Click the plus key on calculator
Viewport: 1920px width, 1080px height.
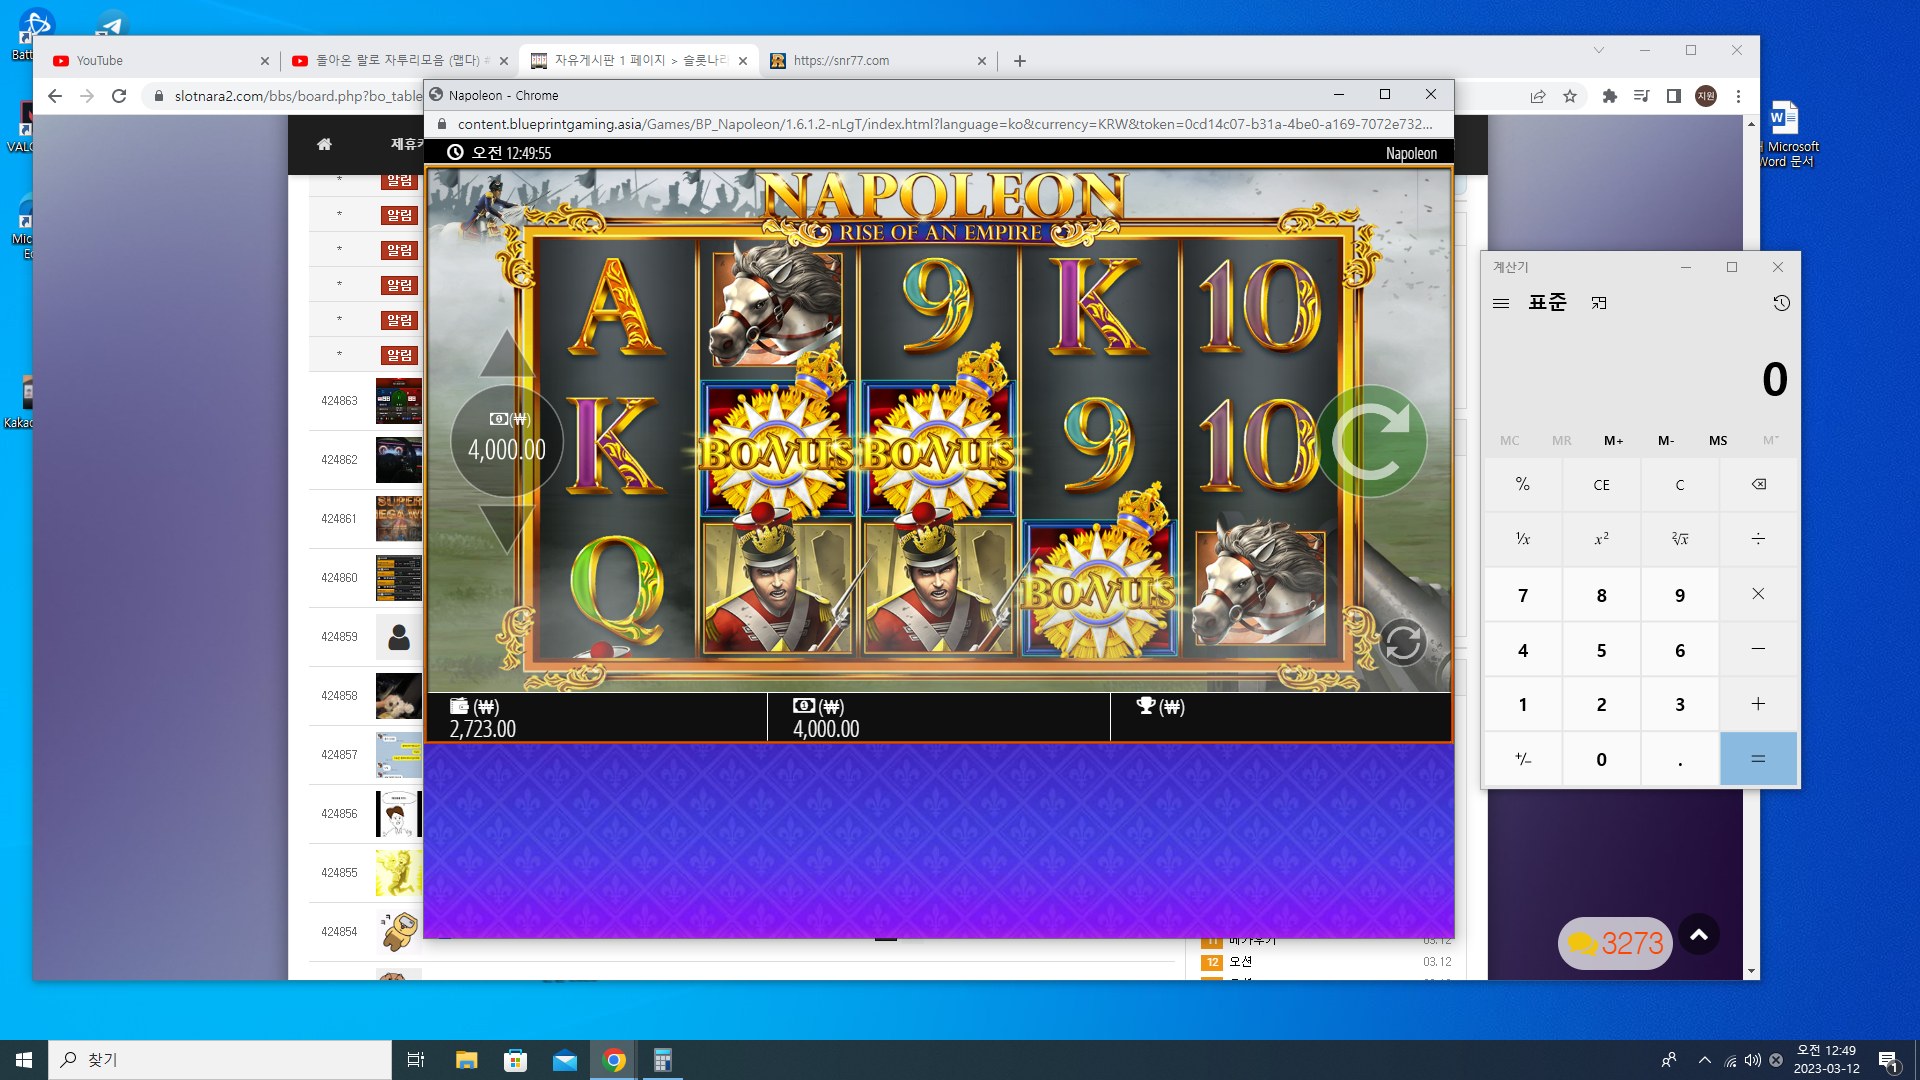(x=1758, y=704)
